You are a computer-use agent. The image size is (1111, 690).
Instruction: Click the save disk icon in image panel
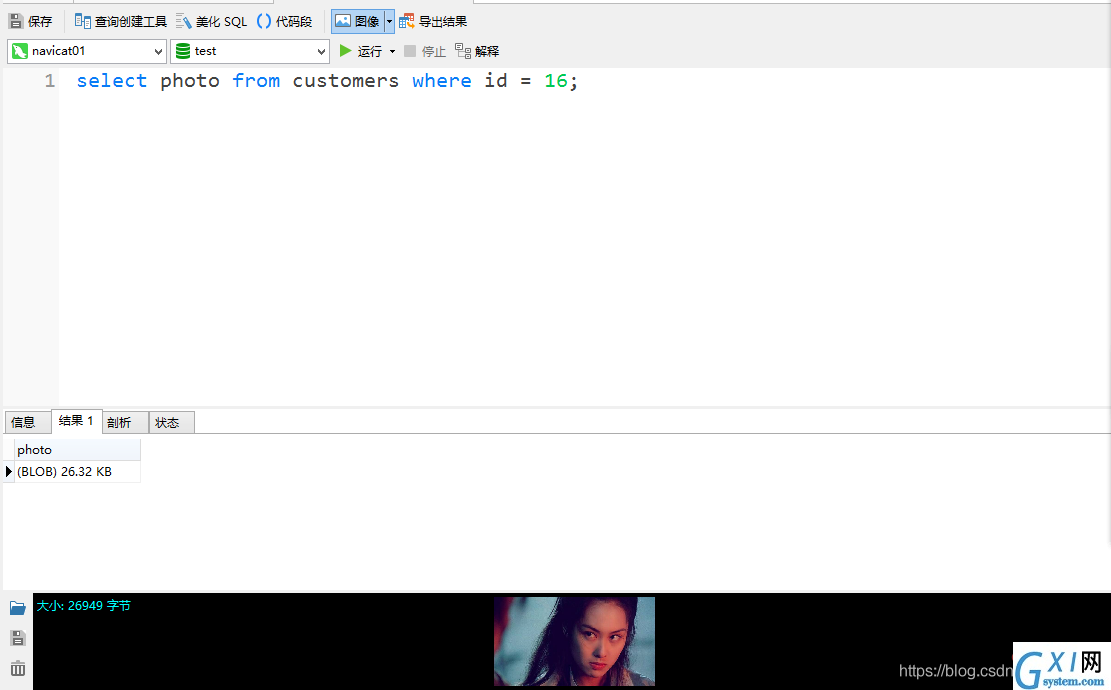point(18,638)
